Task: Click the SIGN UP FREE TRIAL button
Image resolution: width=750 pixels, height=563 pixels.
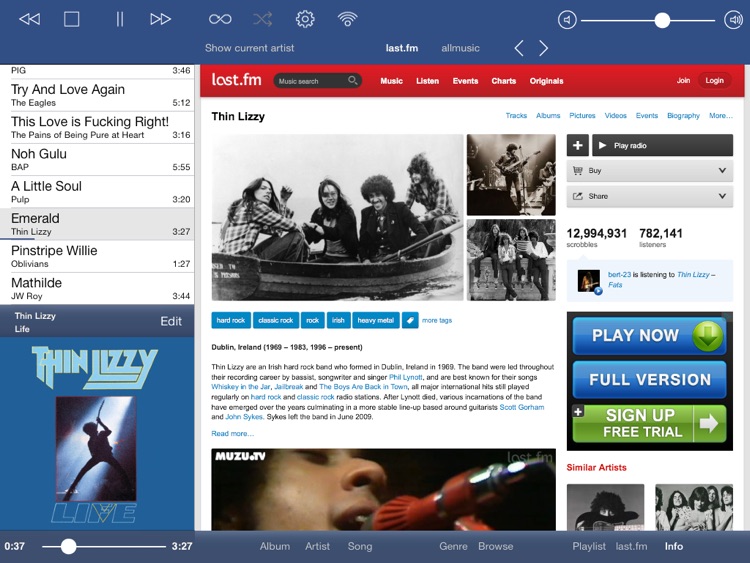Action: tap(649, 423)
